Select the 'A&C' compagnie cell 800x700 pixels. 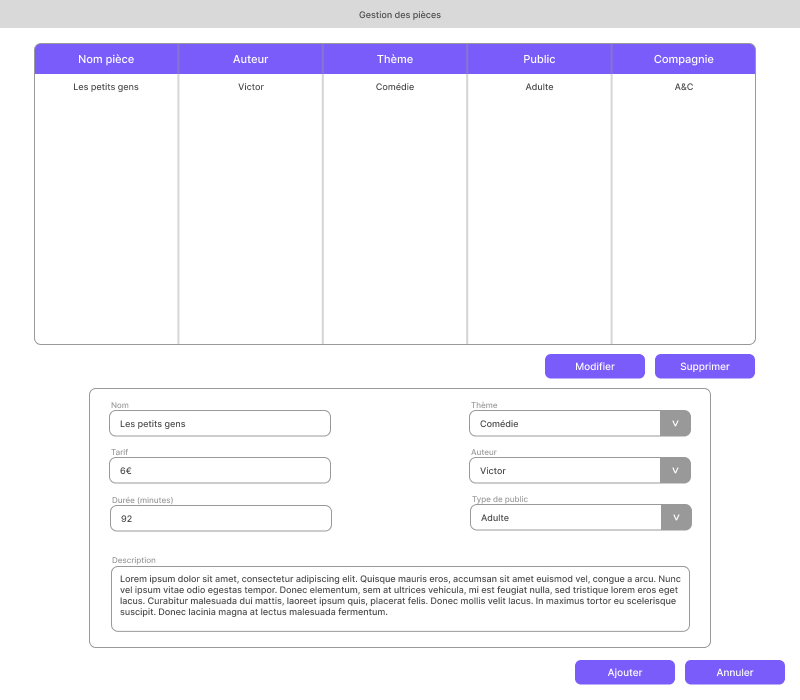point(683,87)
